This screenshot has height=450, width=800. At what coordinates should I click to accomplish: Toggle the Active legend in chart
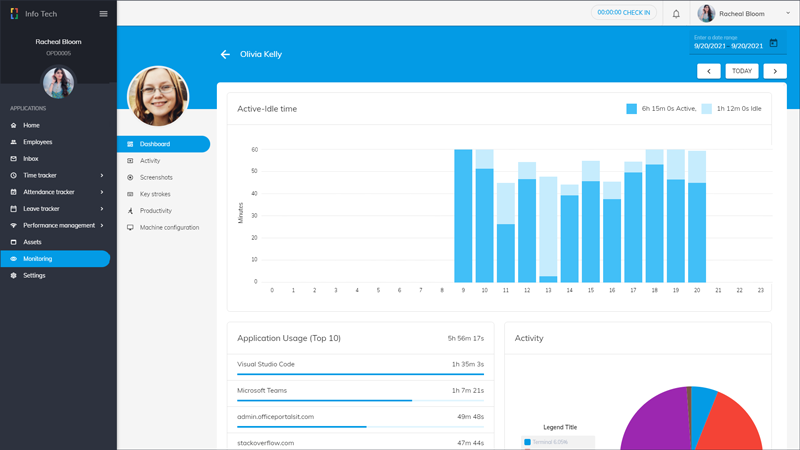pos(632,108)
